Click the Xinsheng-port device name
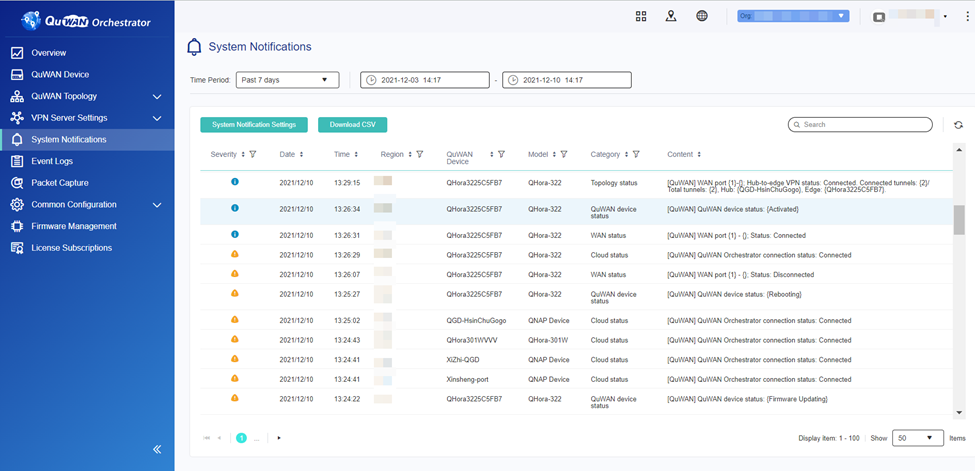The width and height of the screenshot is (975, 471). pyautogui.click(x=467, y=380)
